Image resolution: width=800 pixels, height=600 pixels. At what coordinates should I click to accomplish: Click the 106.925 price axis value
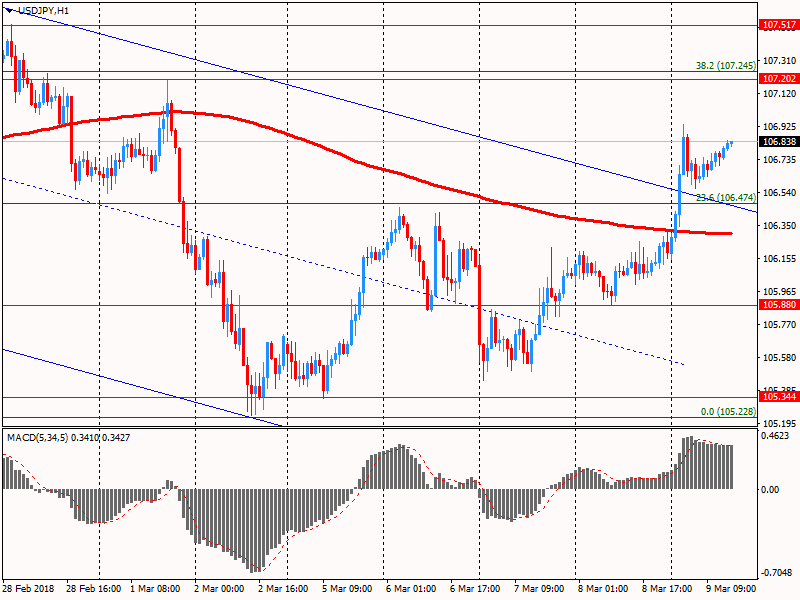pyautogui.click(x=779, y=127)
